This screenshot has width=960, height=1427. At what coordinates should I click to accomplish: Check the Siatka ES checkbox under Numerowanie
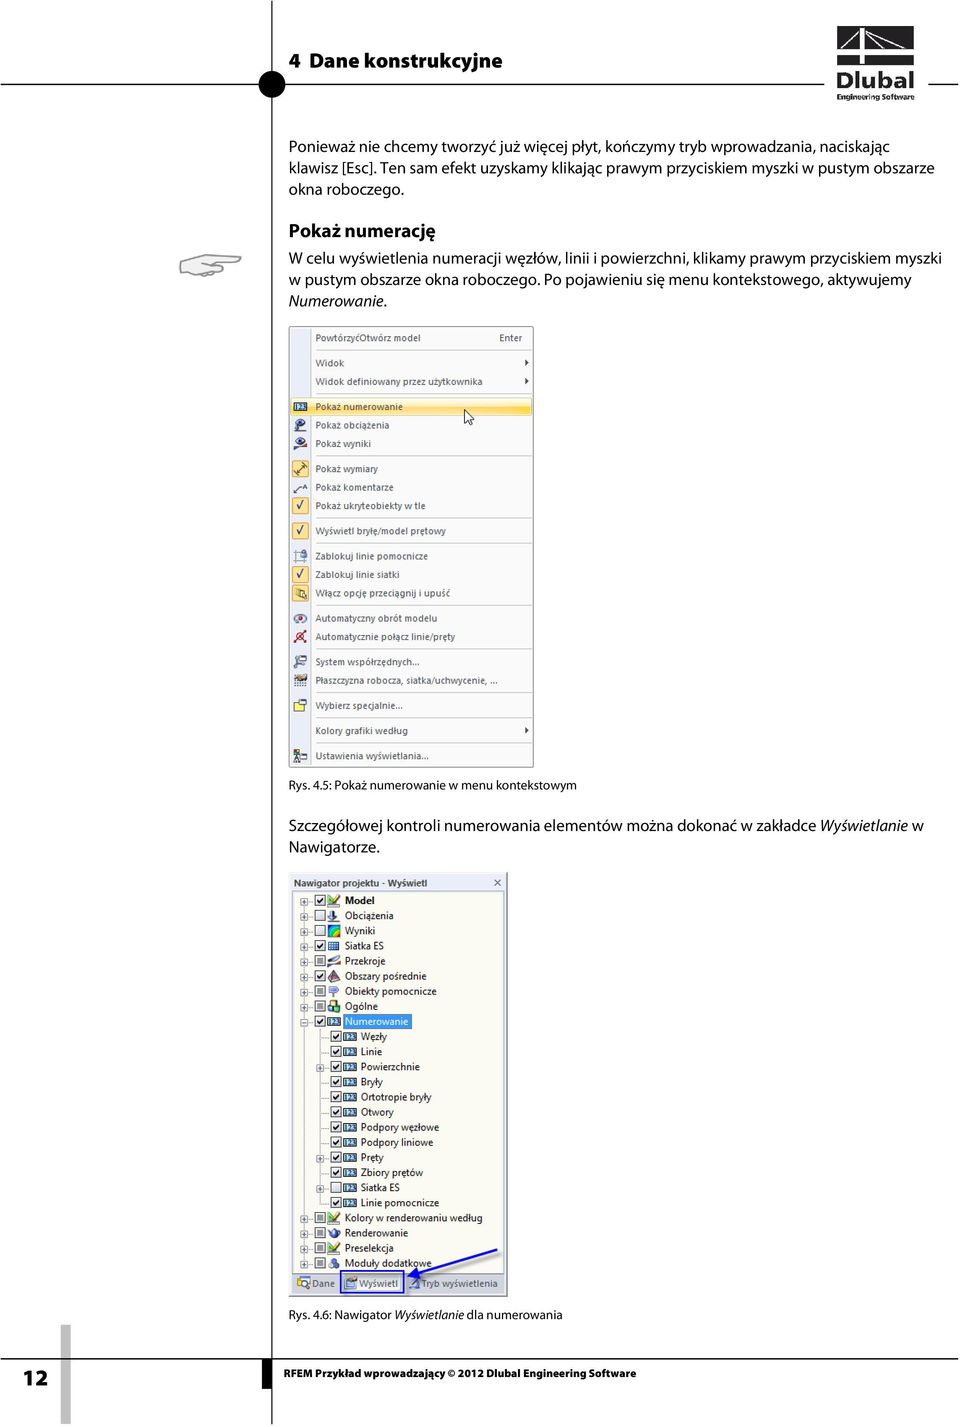(336, 1188)
